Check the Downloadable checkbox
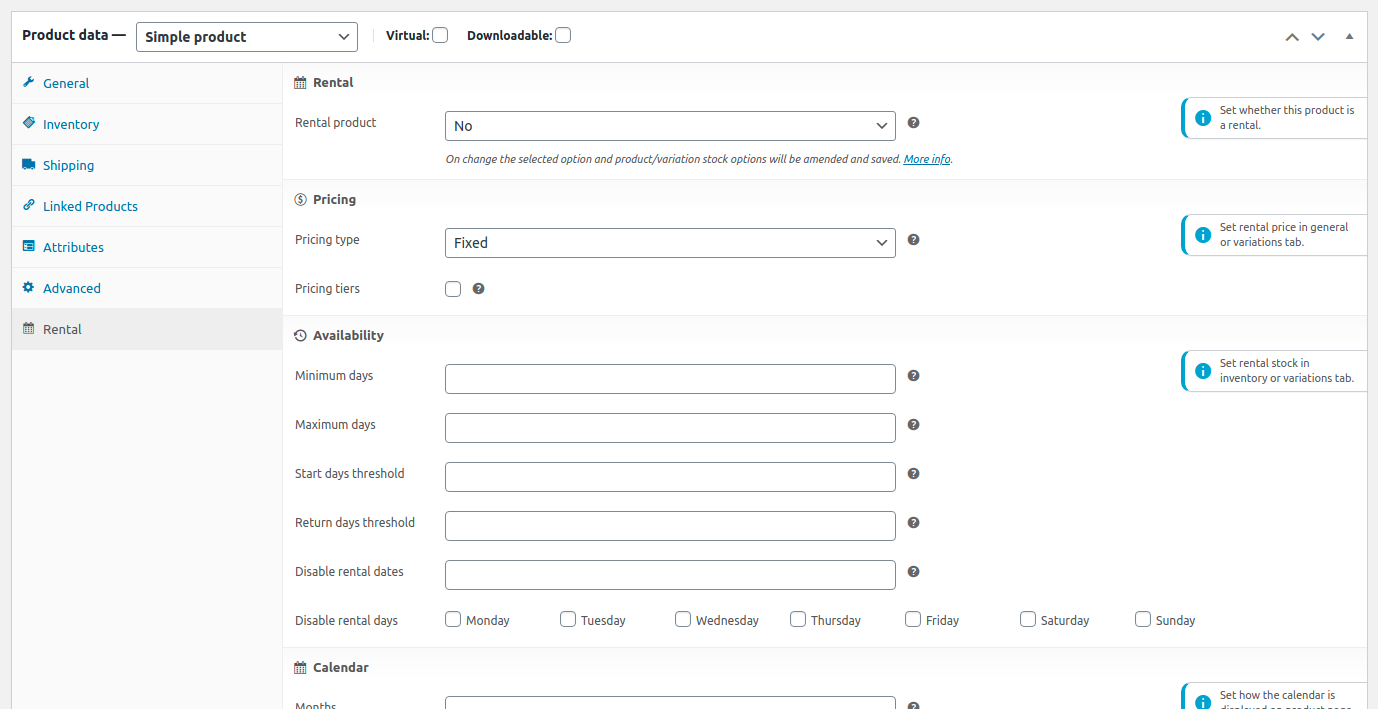The height and width of the screenshot is (709, 1378). point(562,34)
